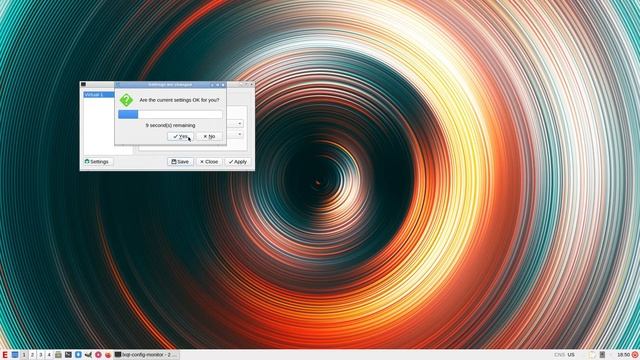
Task: Click the US keyboard layout indicator
Action: [x=571, y=355]
